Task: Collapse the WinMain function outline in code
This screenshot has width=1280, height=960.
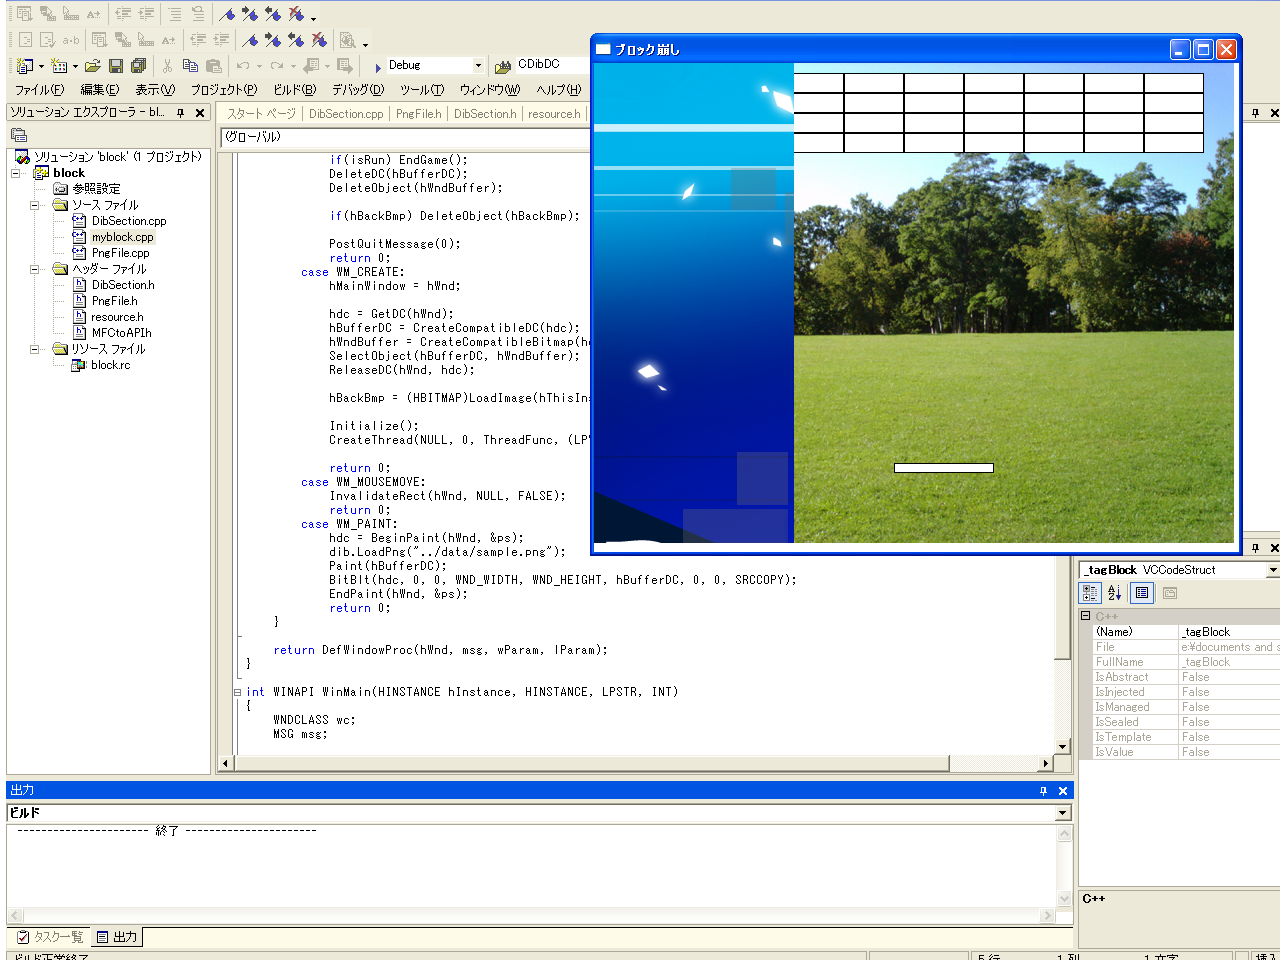Action: pos(238,692)
